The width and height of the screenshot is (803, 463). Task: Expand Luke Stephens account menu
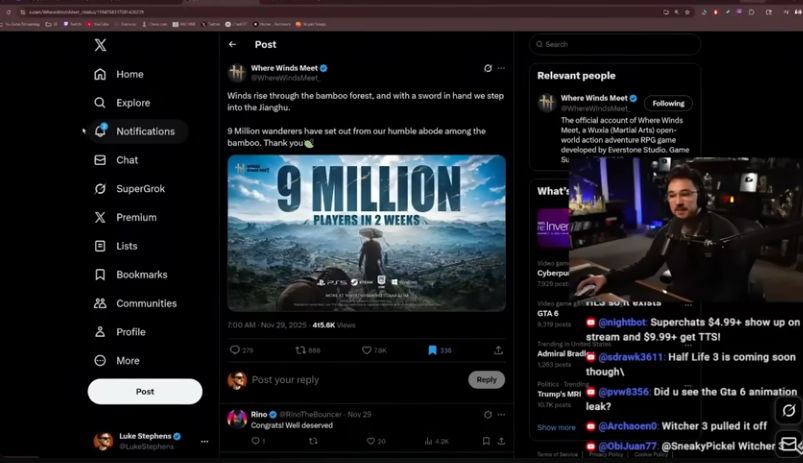[204, 441]
